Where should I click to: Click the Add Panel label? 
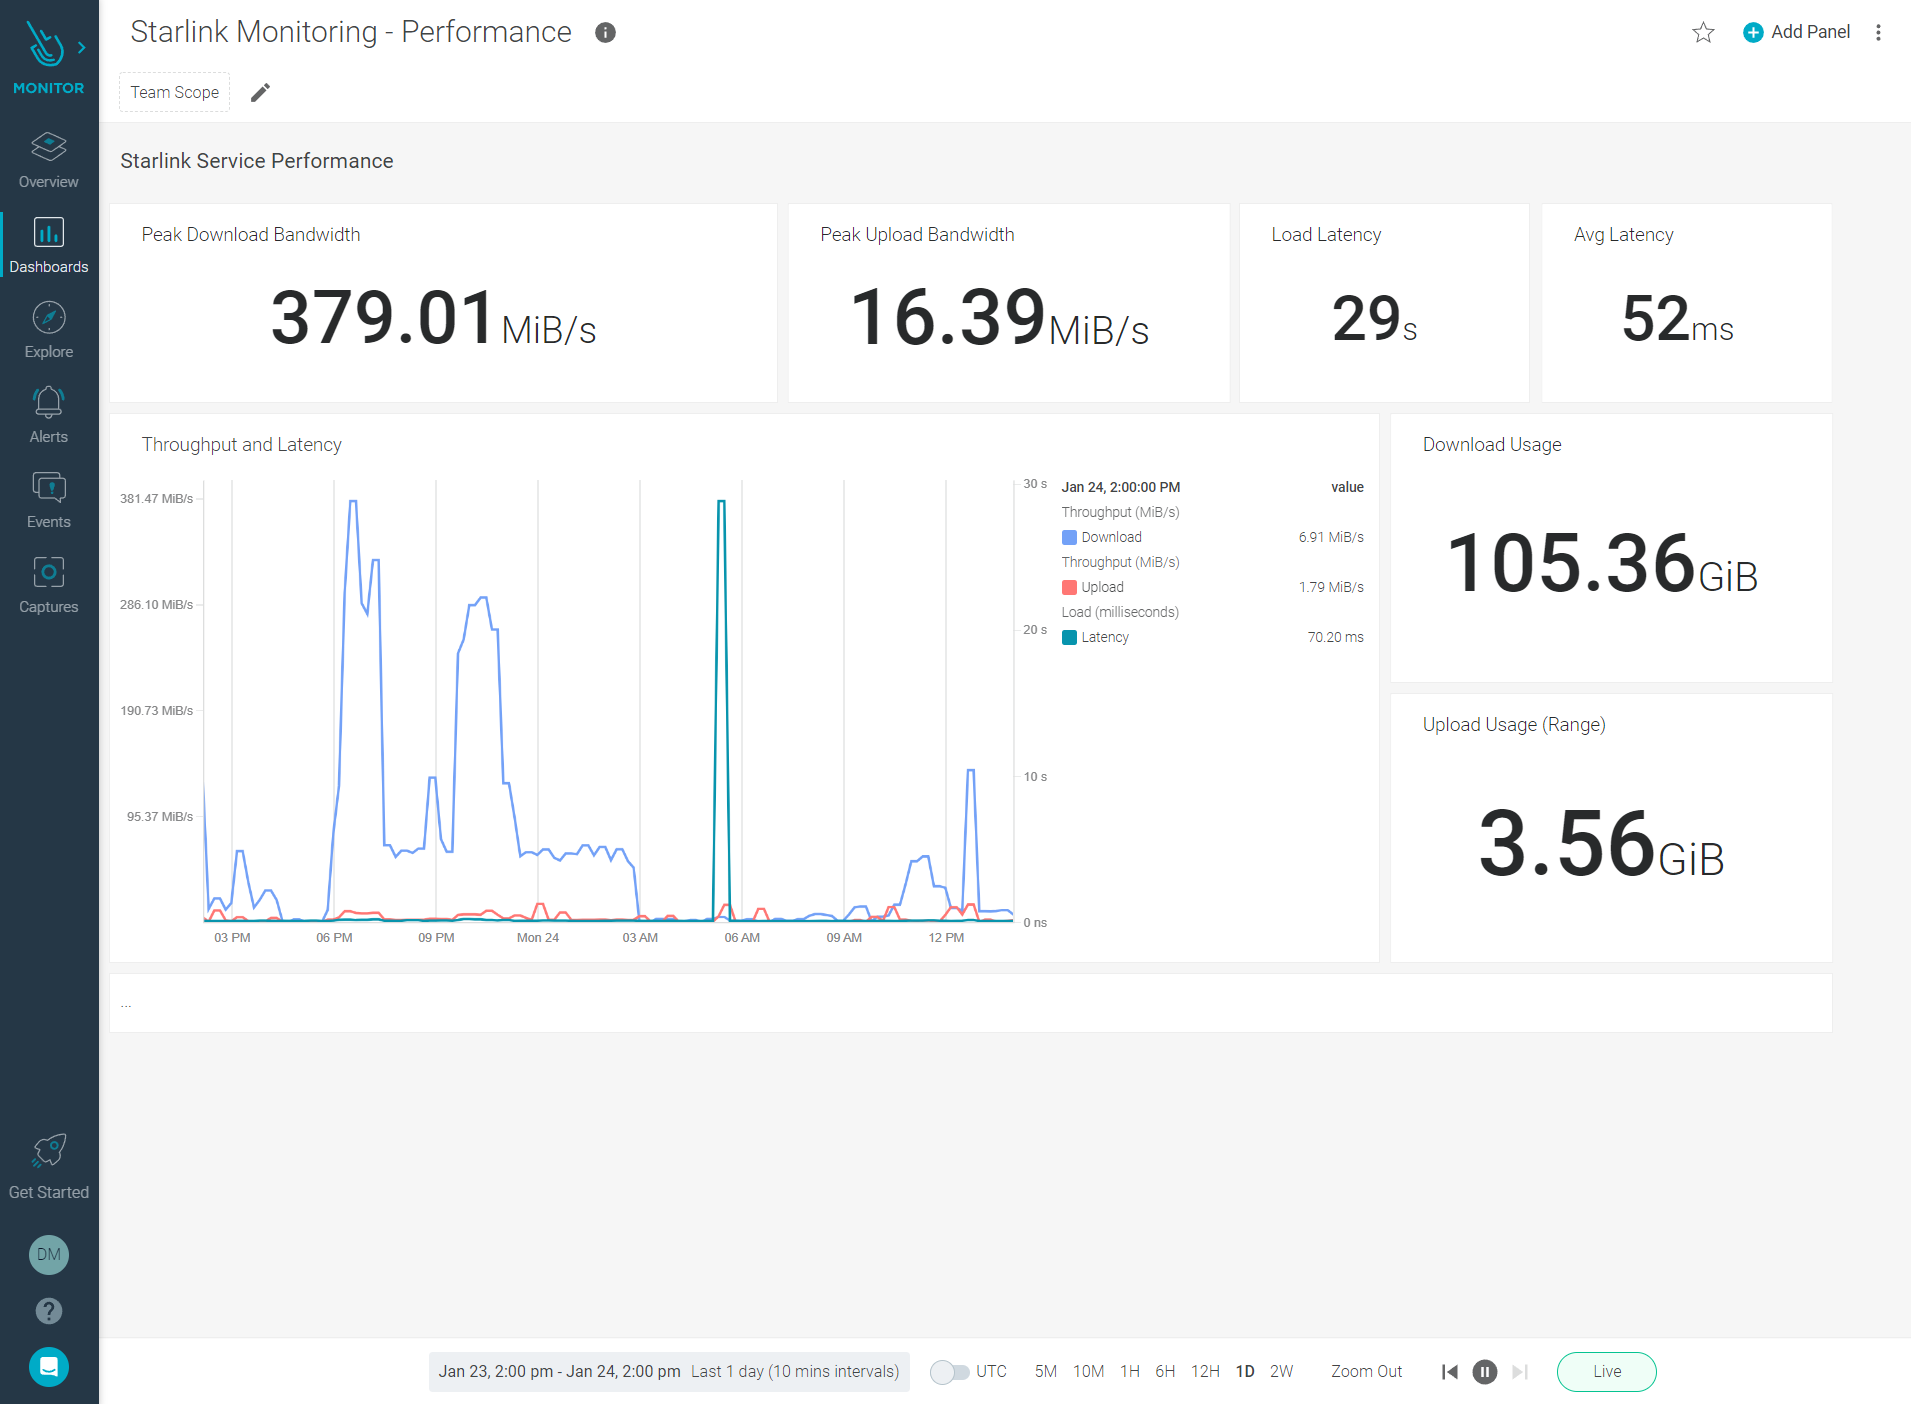coord(1810,32)
